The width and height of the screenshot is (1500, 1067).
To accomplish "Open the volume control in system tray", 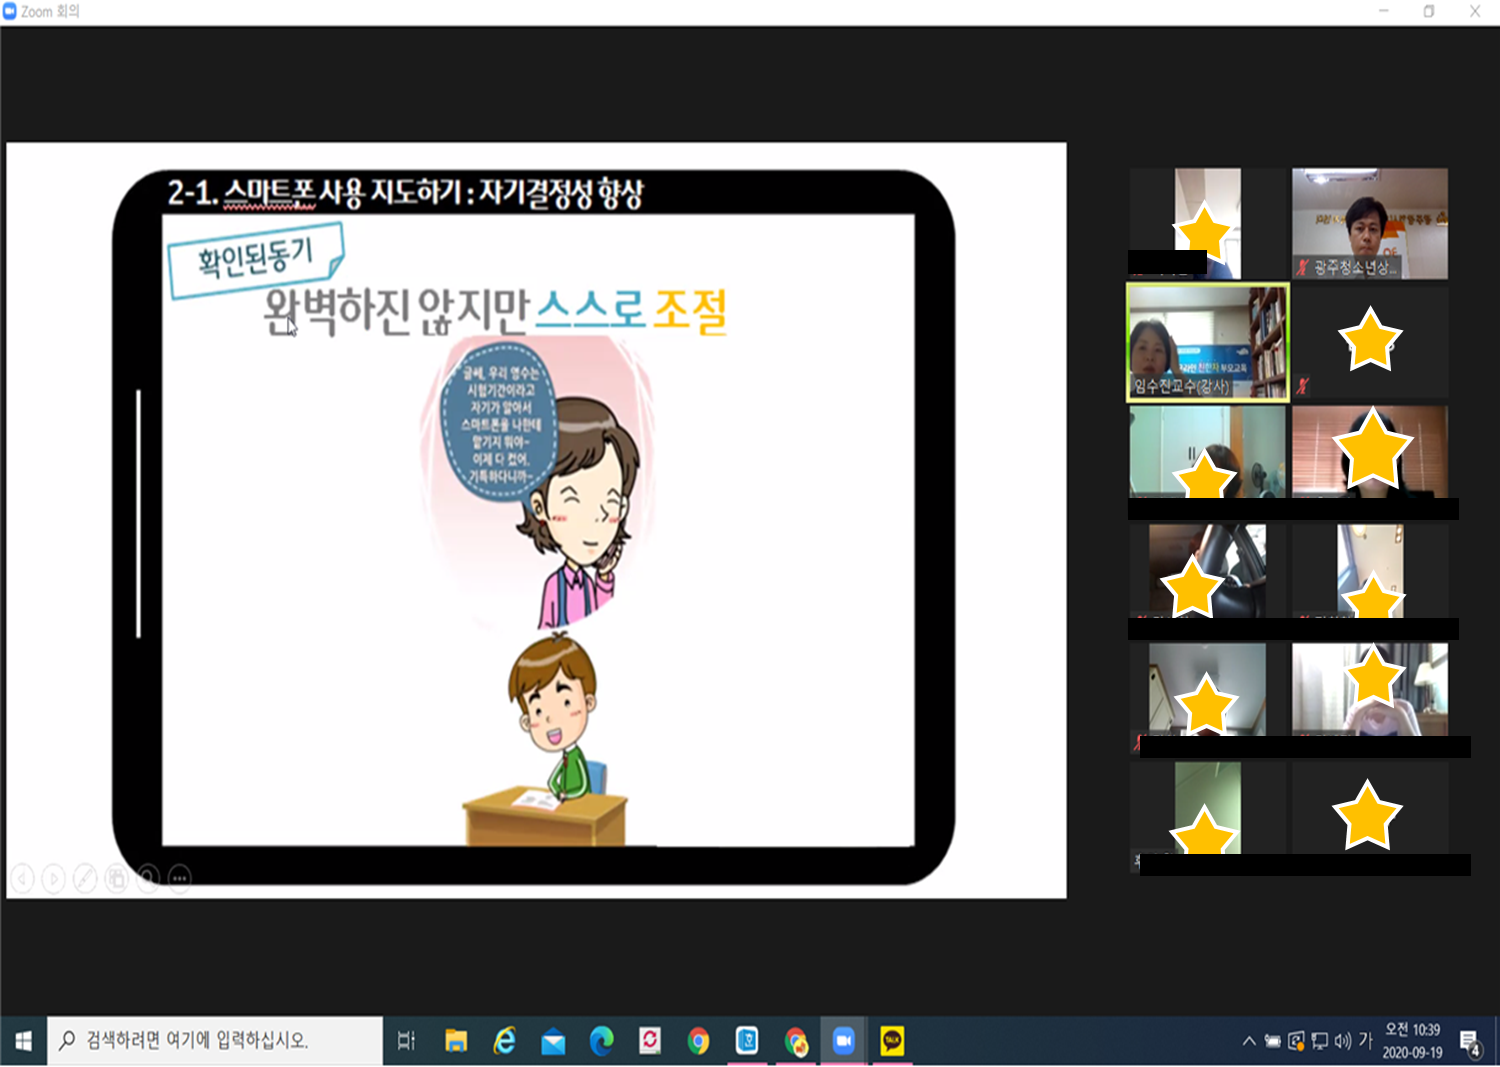I will click(1342, 1041).
